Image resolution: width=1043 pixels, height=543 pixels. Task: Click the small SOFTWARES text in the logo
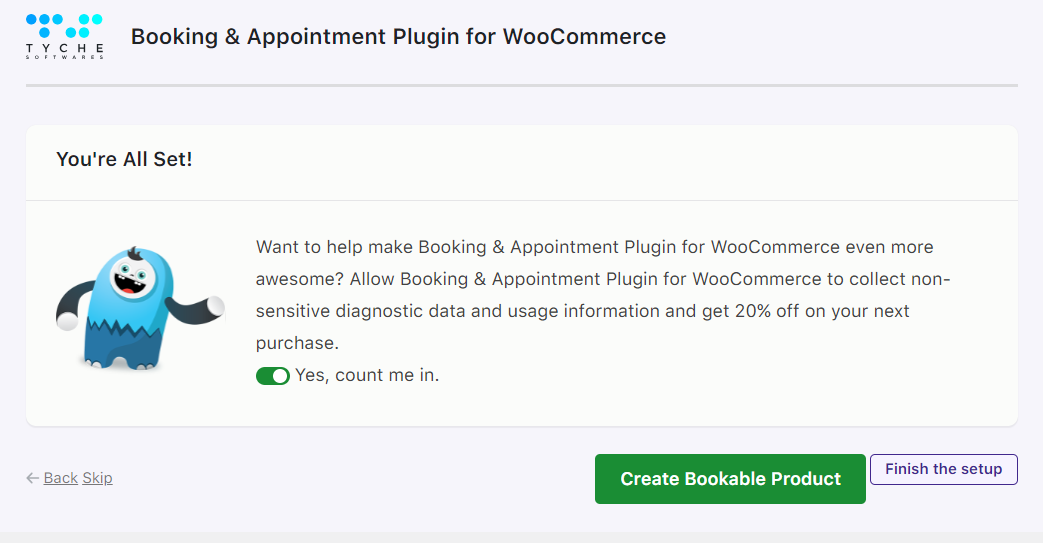click(65, 57)
